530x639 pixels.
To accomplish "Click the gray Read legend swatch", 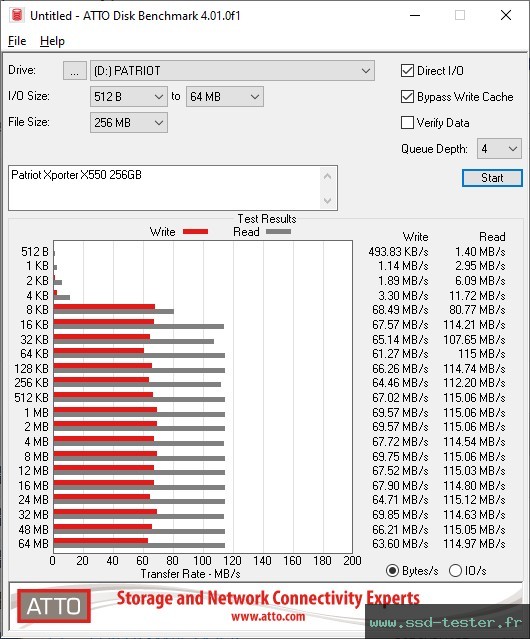I will click(x=278, y=232).
